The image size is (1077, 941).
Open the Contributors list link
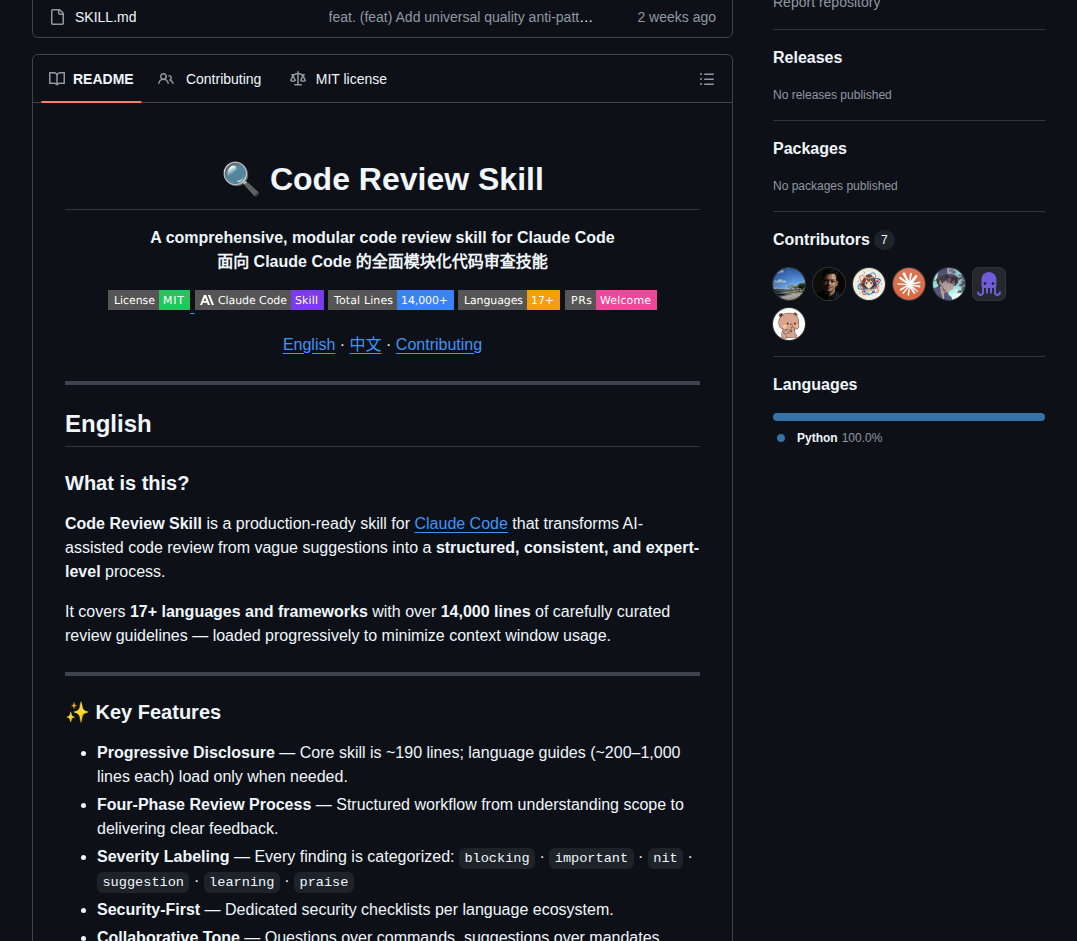pos(821,240)
